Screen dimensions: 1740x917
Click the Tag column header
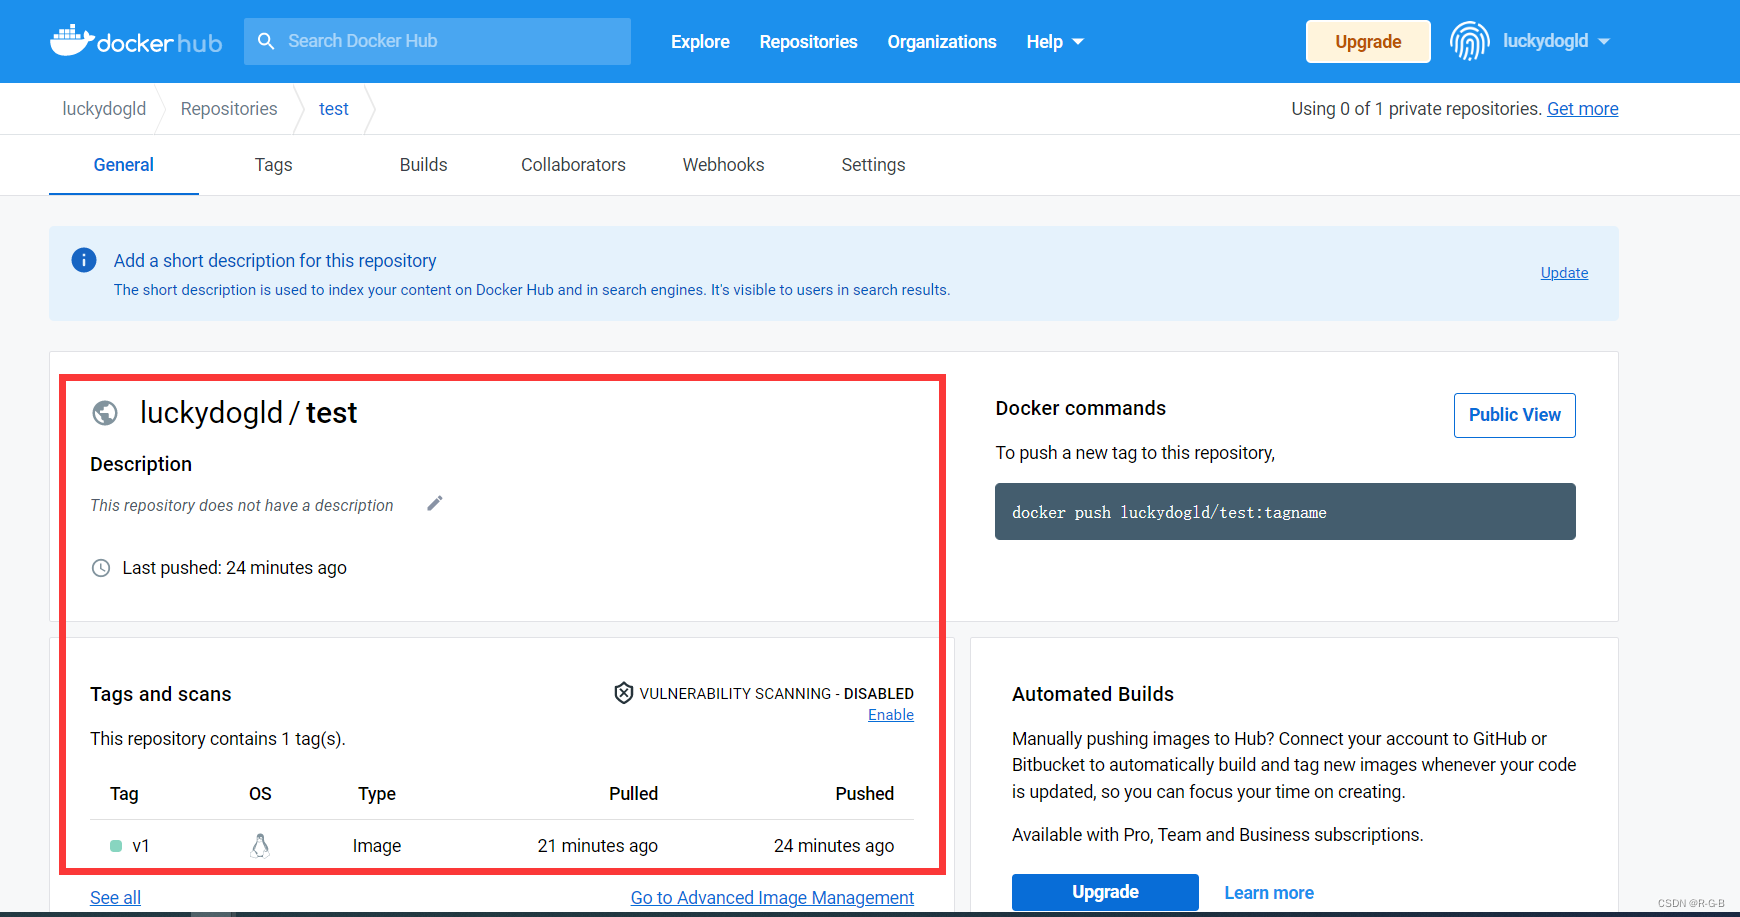[x=124, y=794]
